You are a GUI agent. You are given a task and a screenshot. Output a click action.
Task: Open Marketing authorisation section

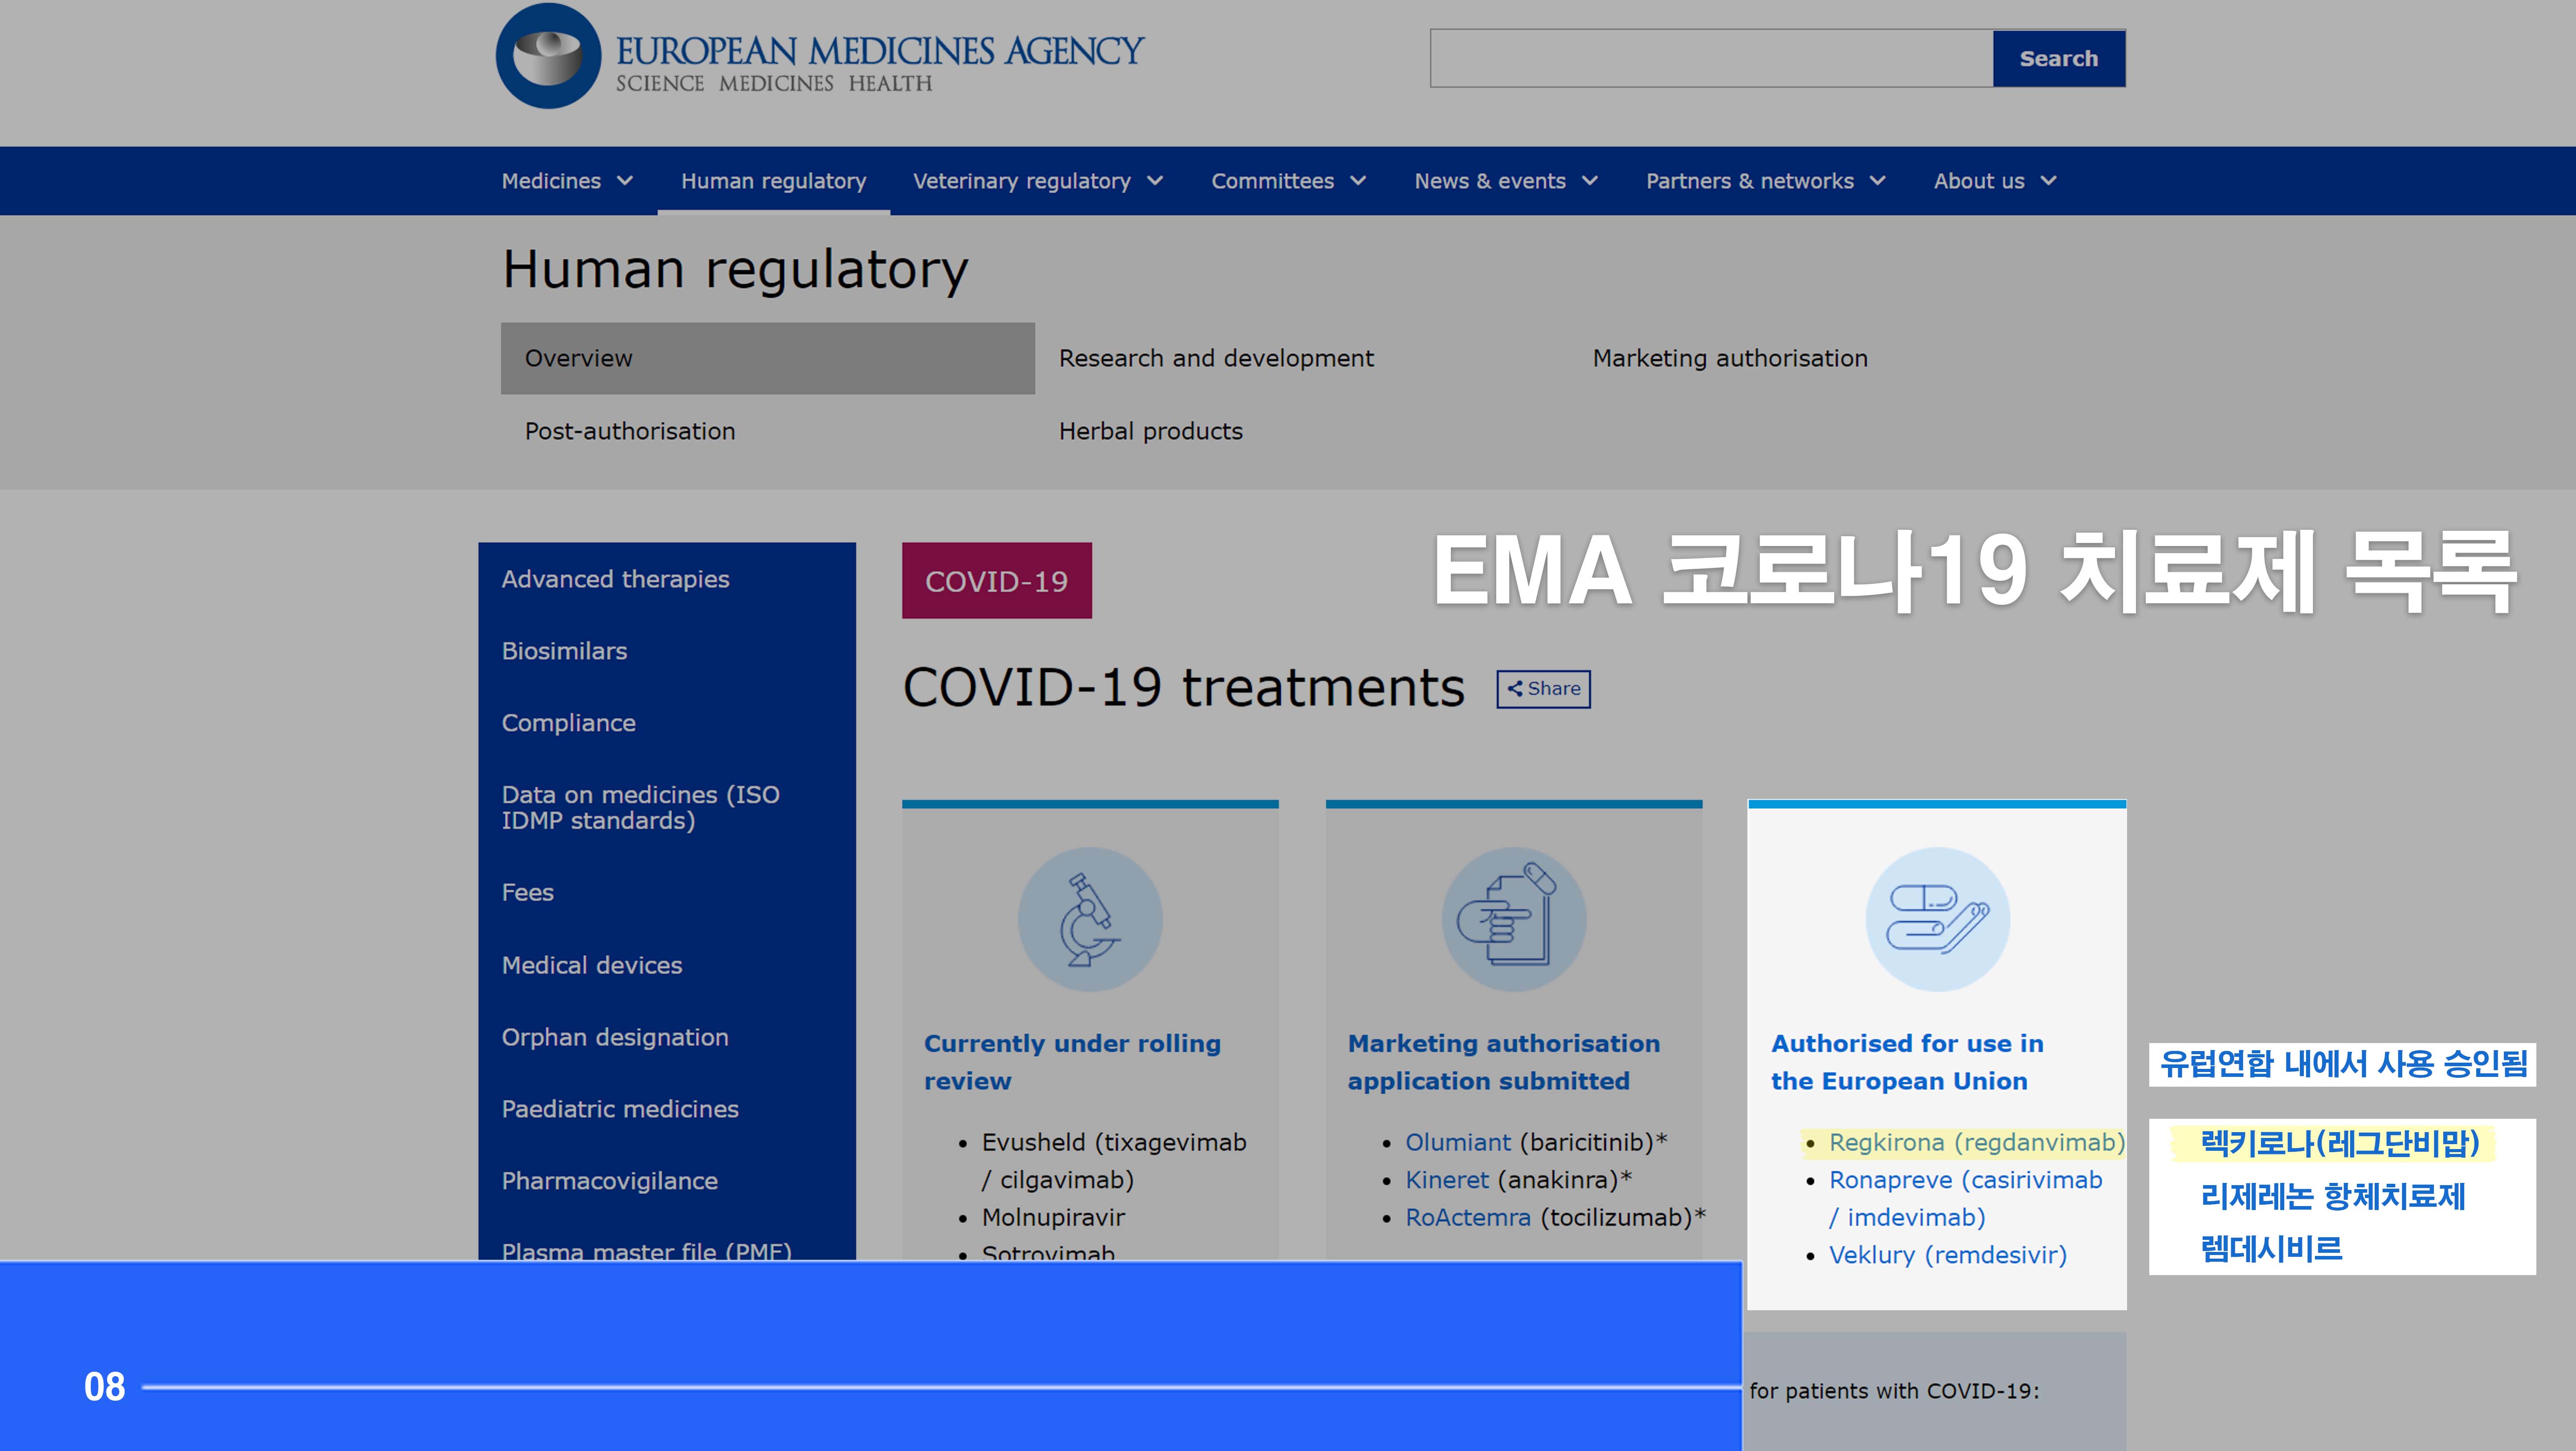point(1730,358)
